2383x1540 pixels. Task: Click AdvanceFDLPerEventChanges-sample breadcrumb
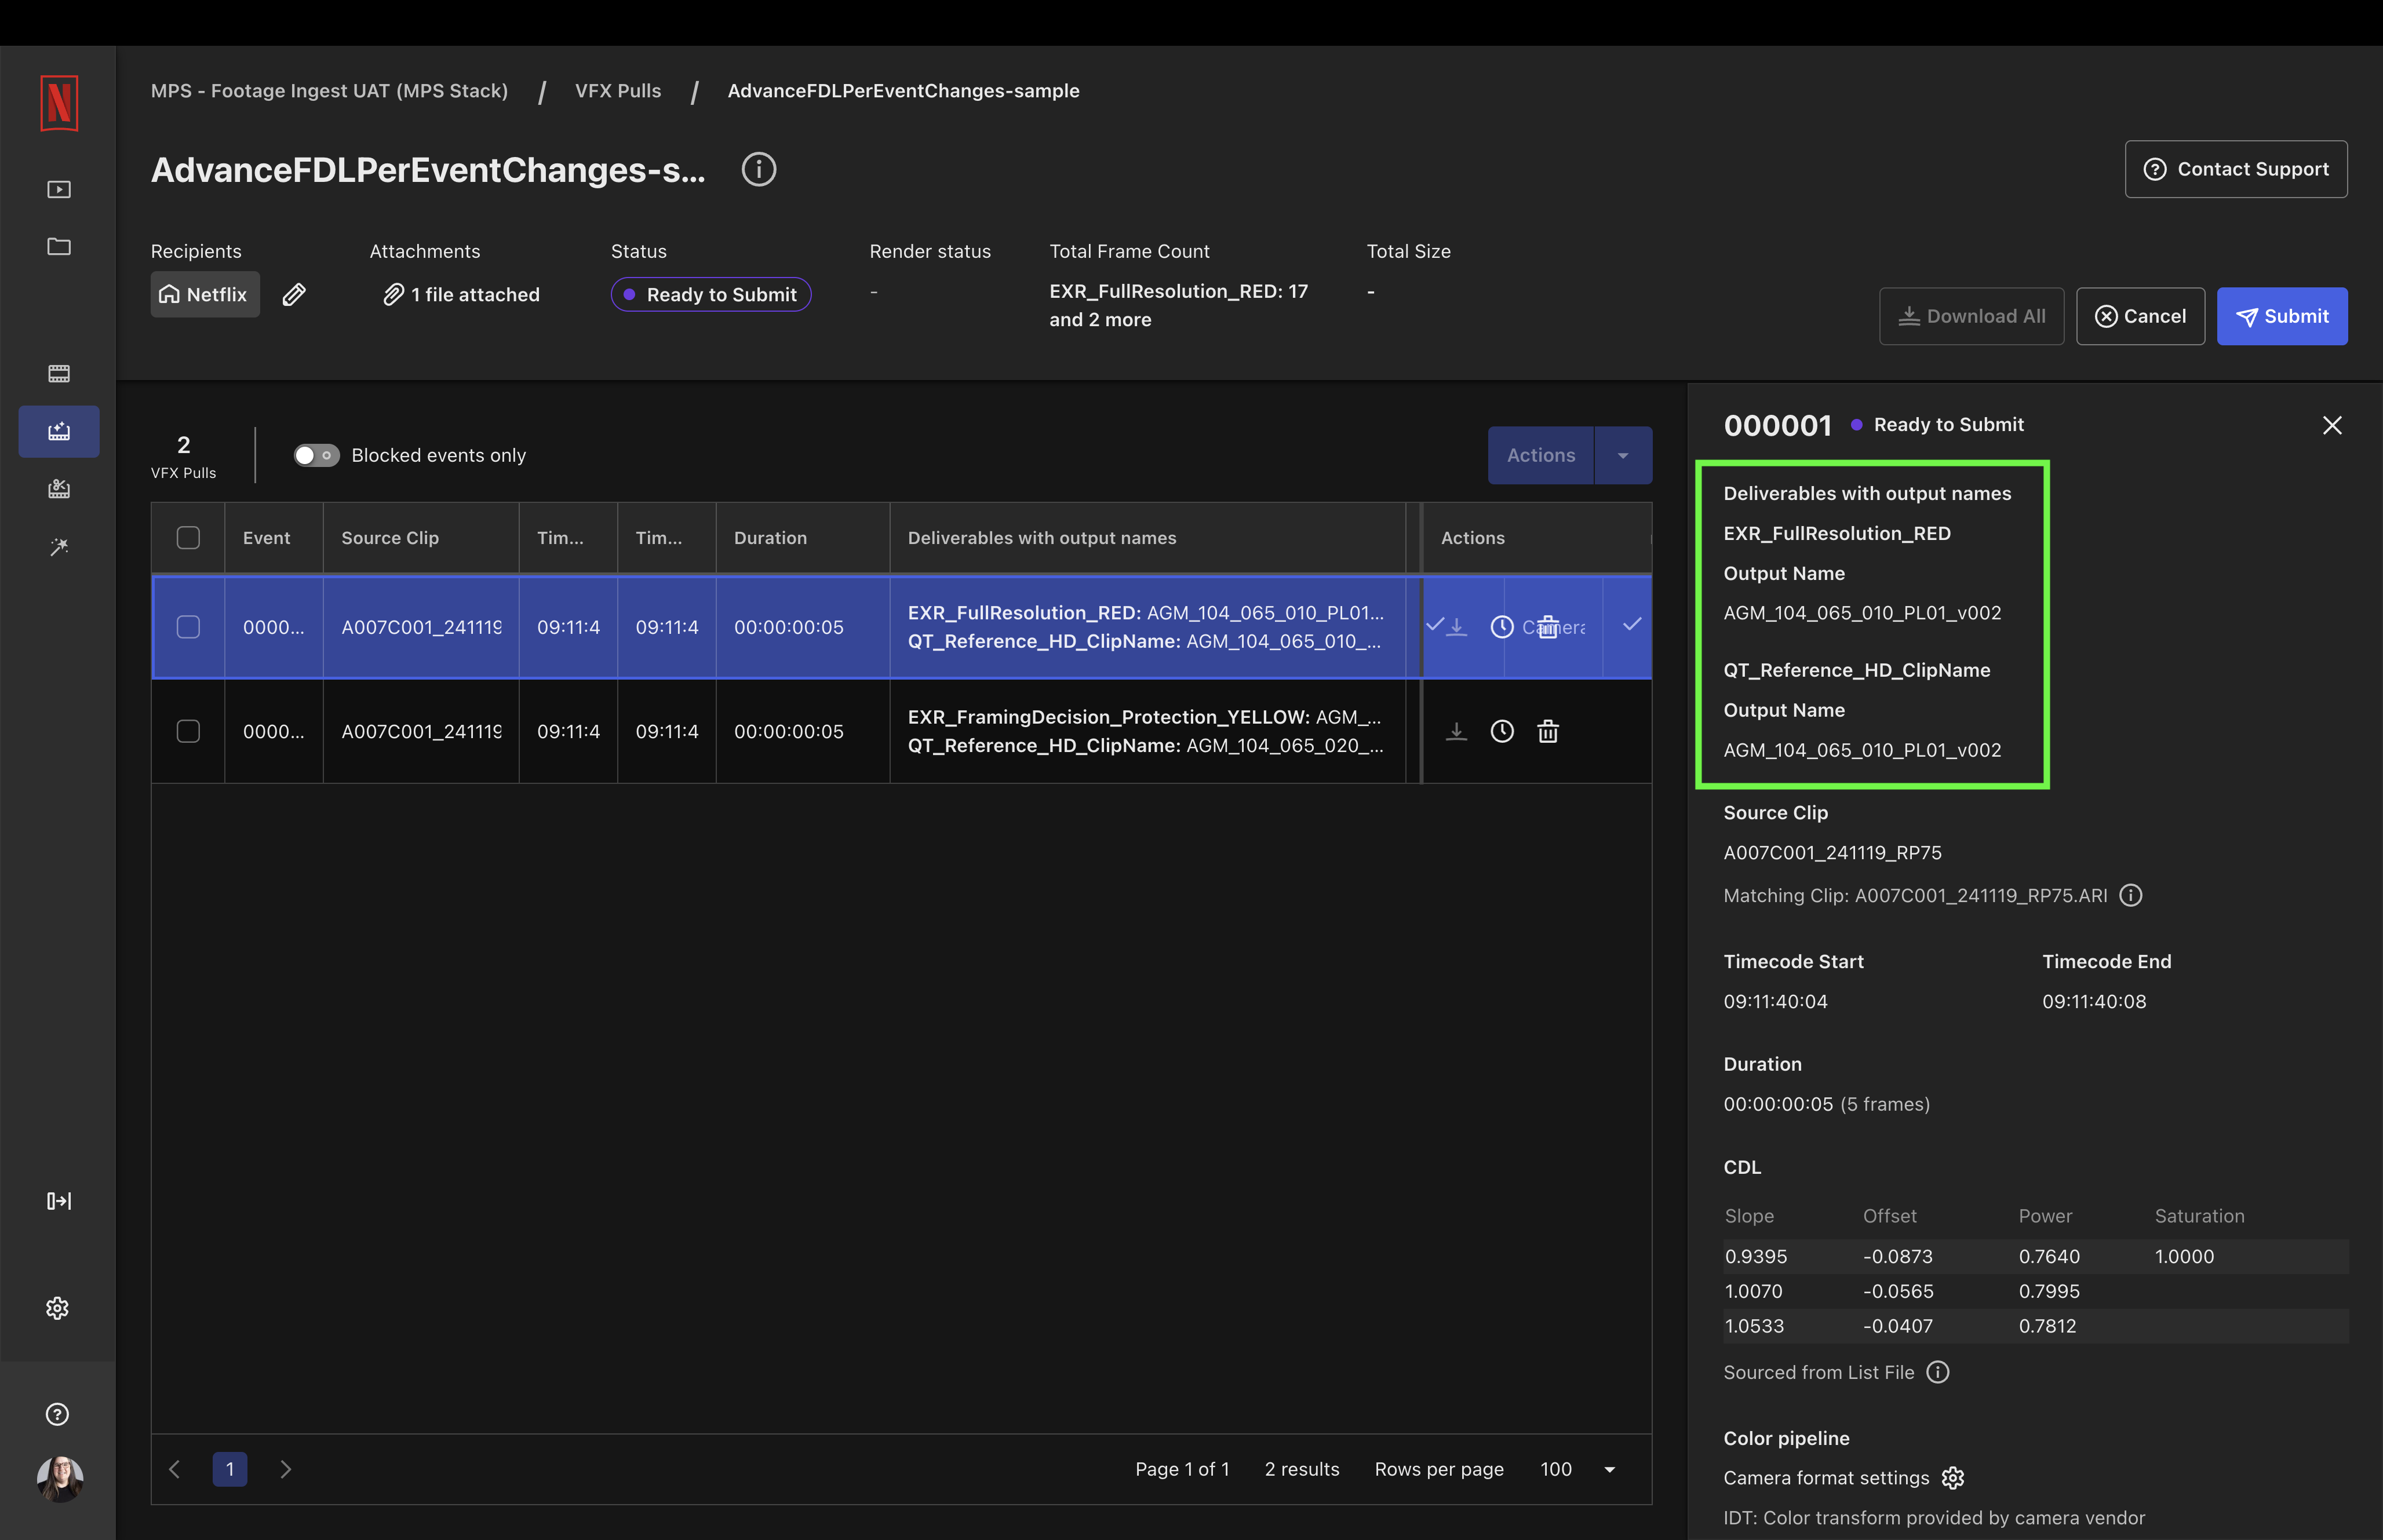pos(903,91)
